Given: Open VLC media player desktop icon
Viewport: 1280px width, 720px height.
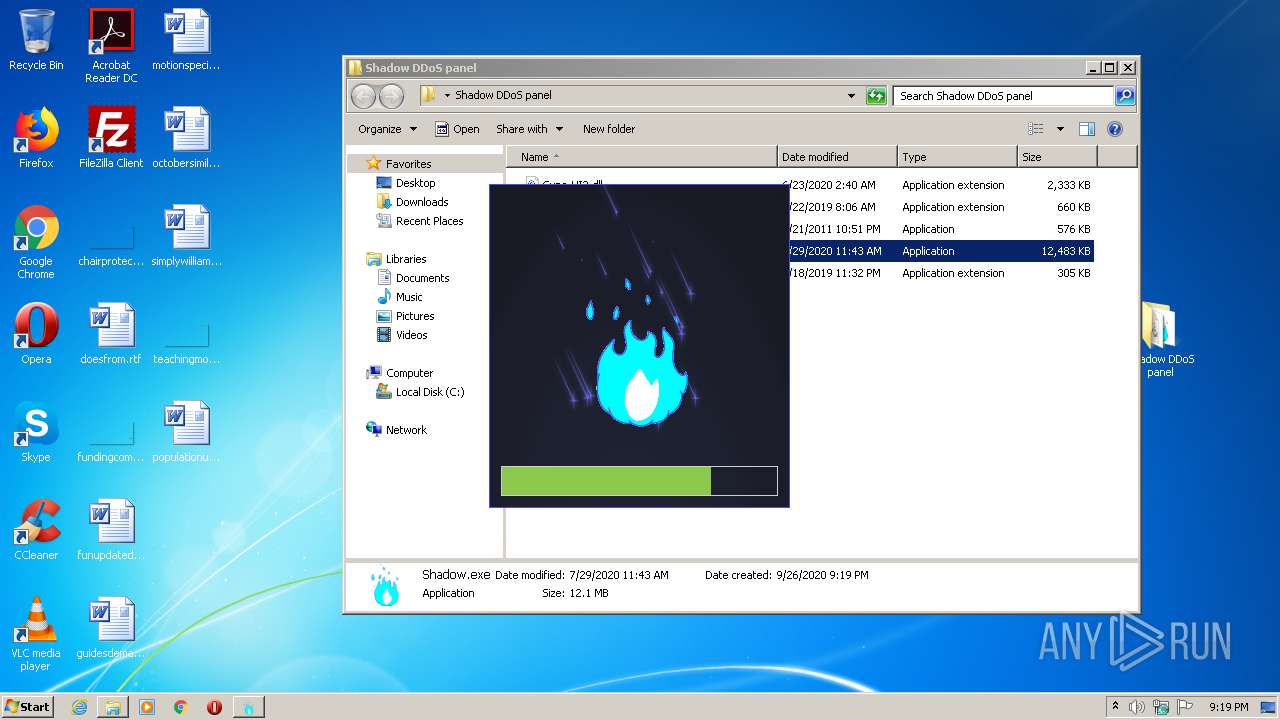Looking at the screenshot, I should 36,634.
